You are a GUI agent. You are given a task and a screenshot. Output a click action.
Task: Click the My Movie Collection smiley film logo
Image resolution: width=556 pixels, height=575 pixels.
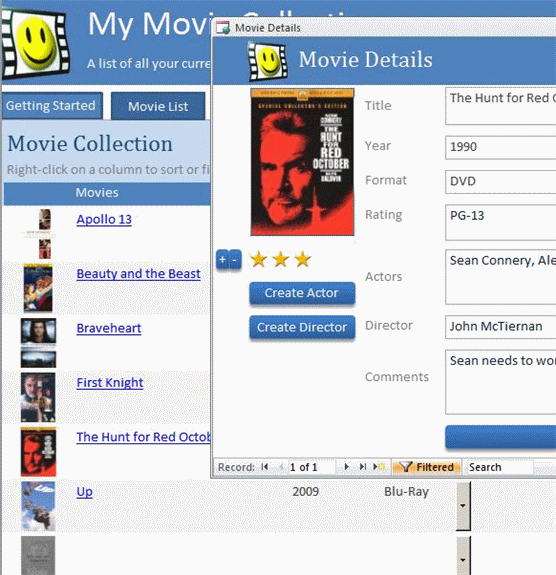click(35, 44)
